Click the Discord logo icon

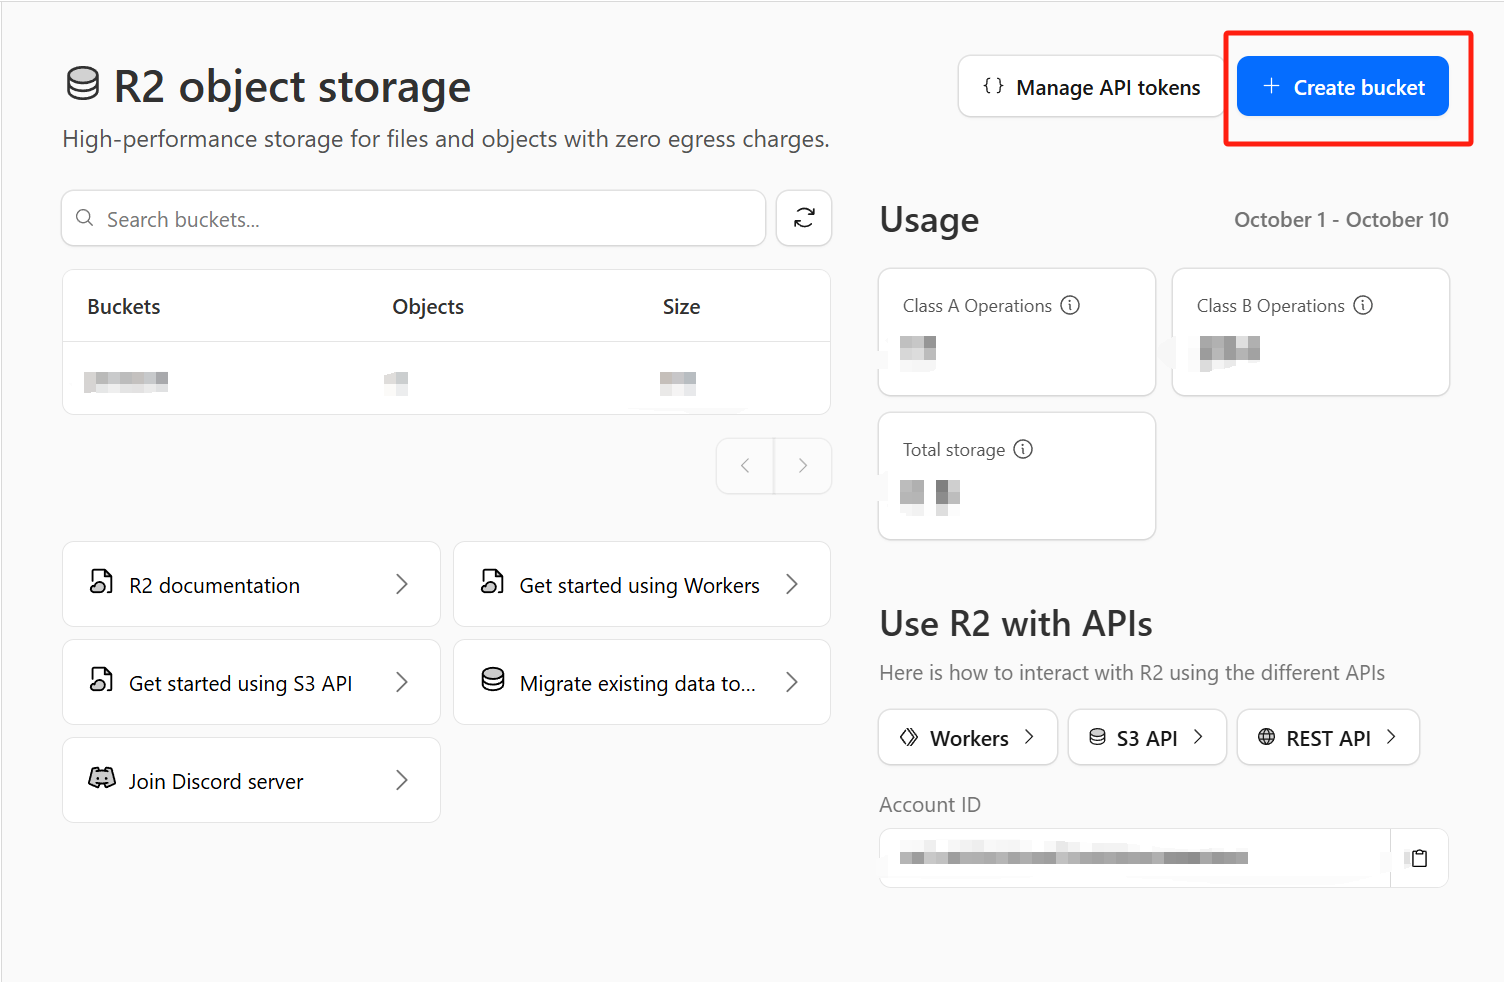click(x=102, y=779)
